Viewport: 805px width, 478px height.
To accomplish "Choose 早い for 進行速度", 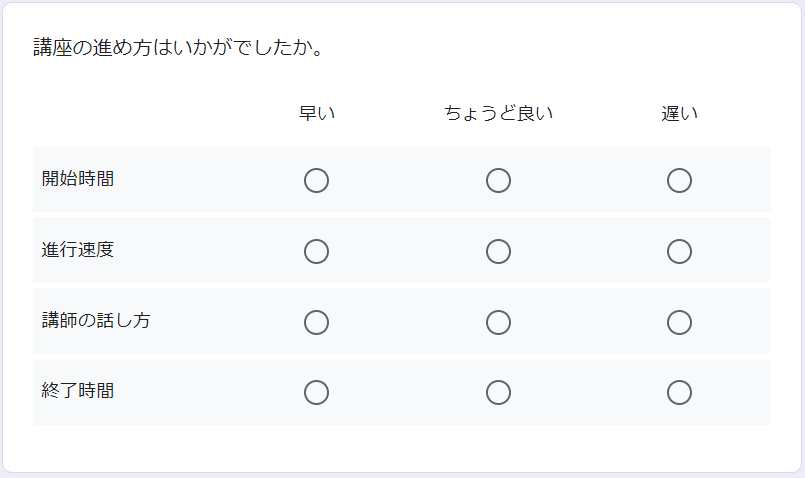I will click(x=316, y=251).
